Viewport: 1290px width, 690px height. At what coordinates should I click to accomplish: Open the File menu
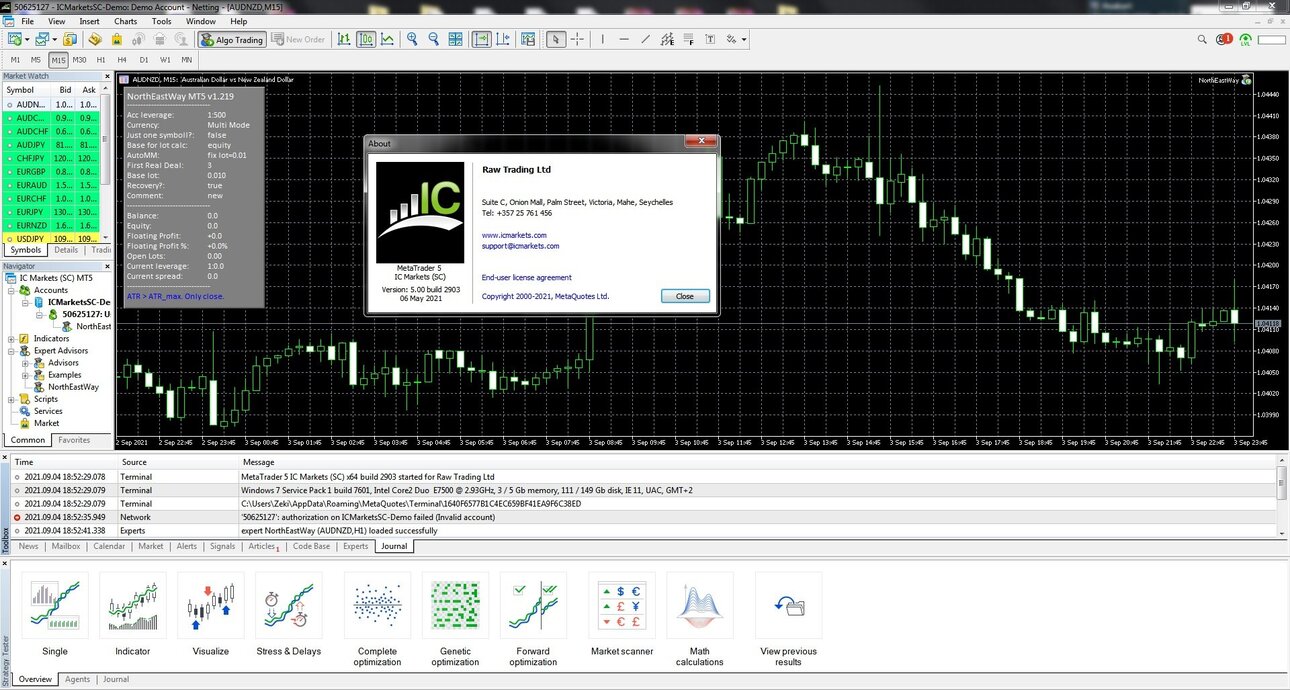pos(26,21)
